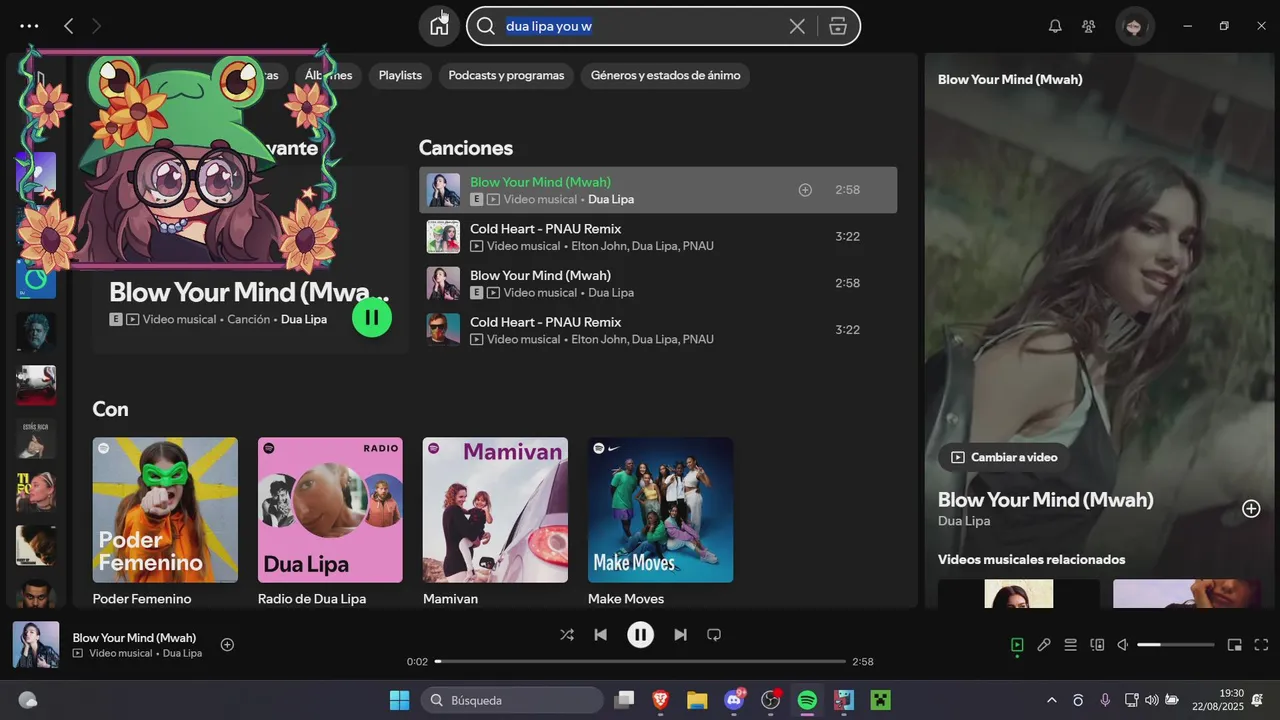Open Dua Lipa link under right panel title
Screen dimensions: 1280x720
point(964,521)
